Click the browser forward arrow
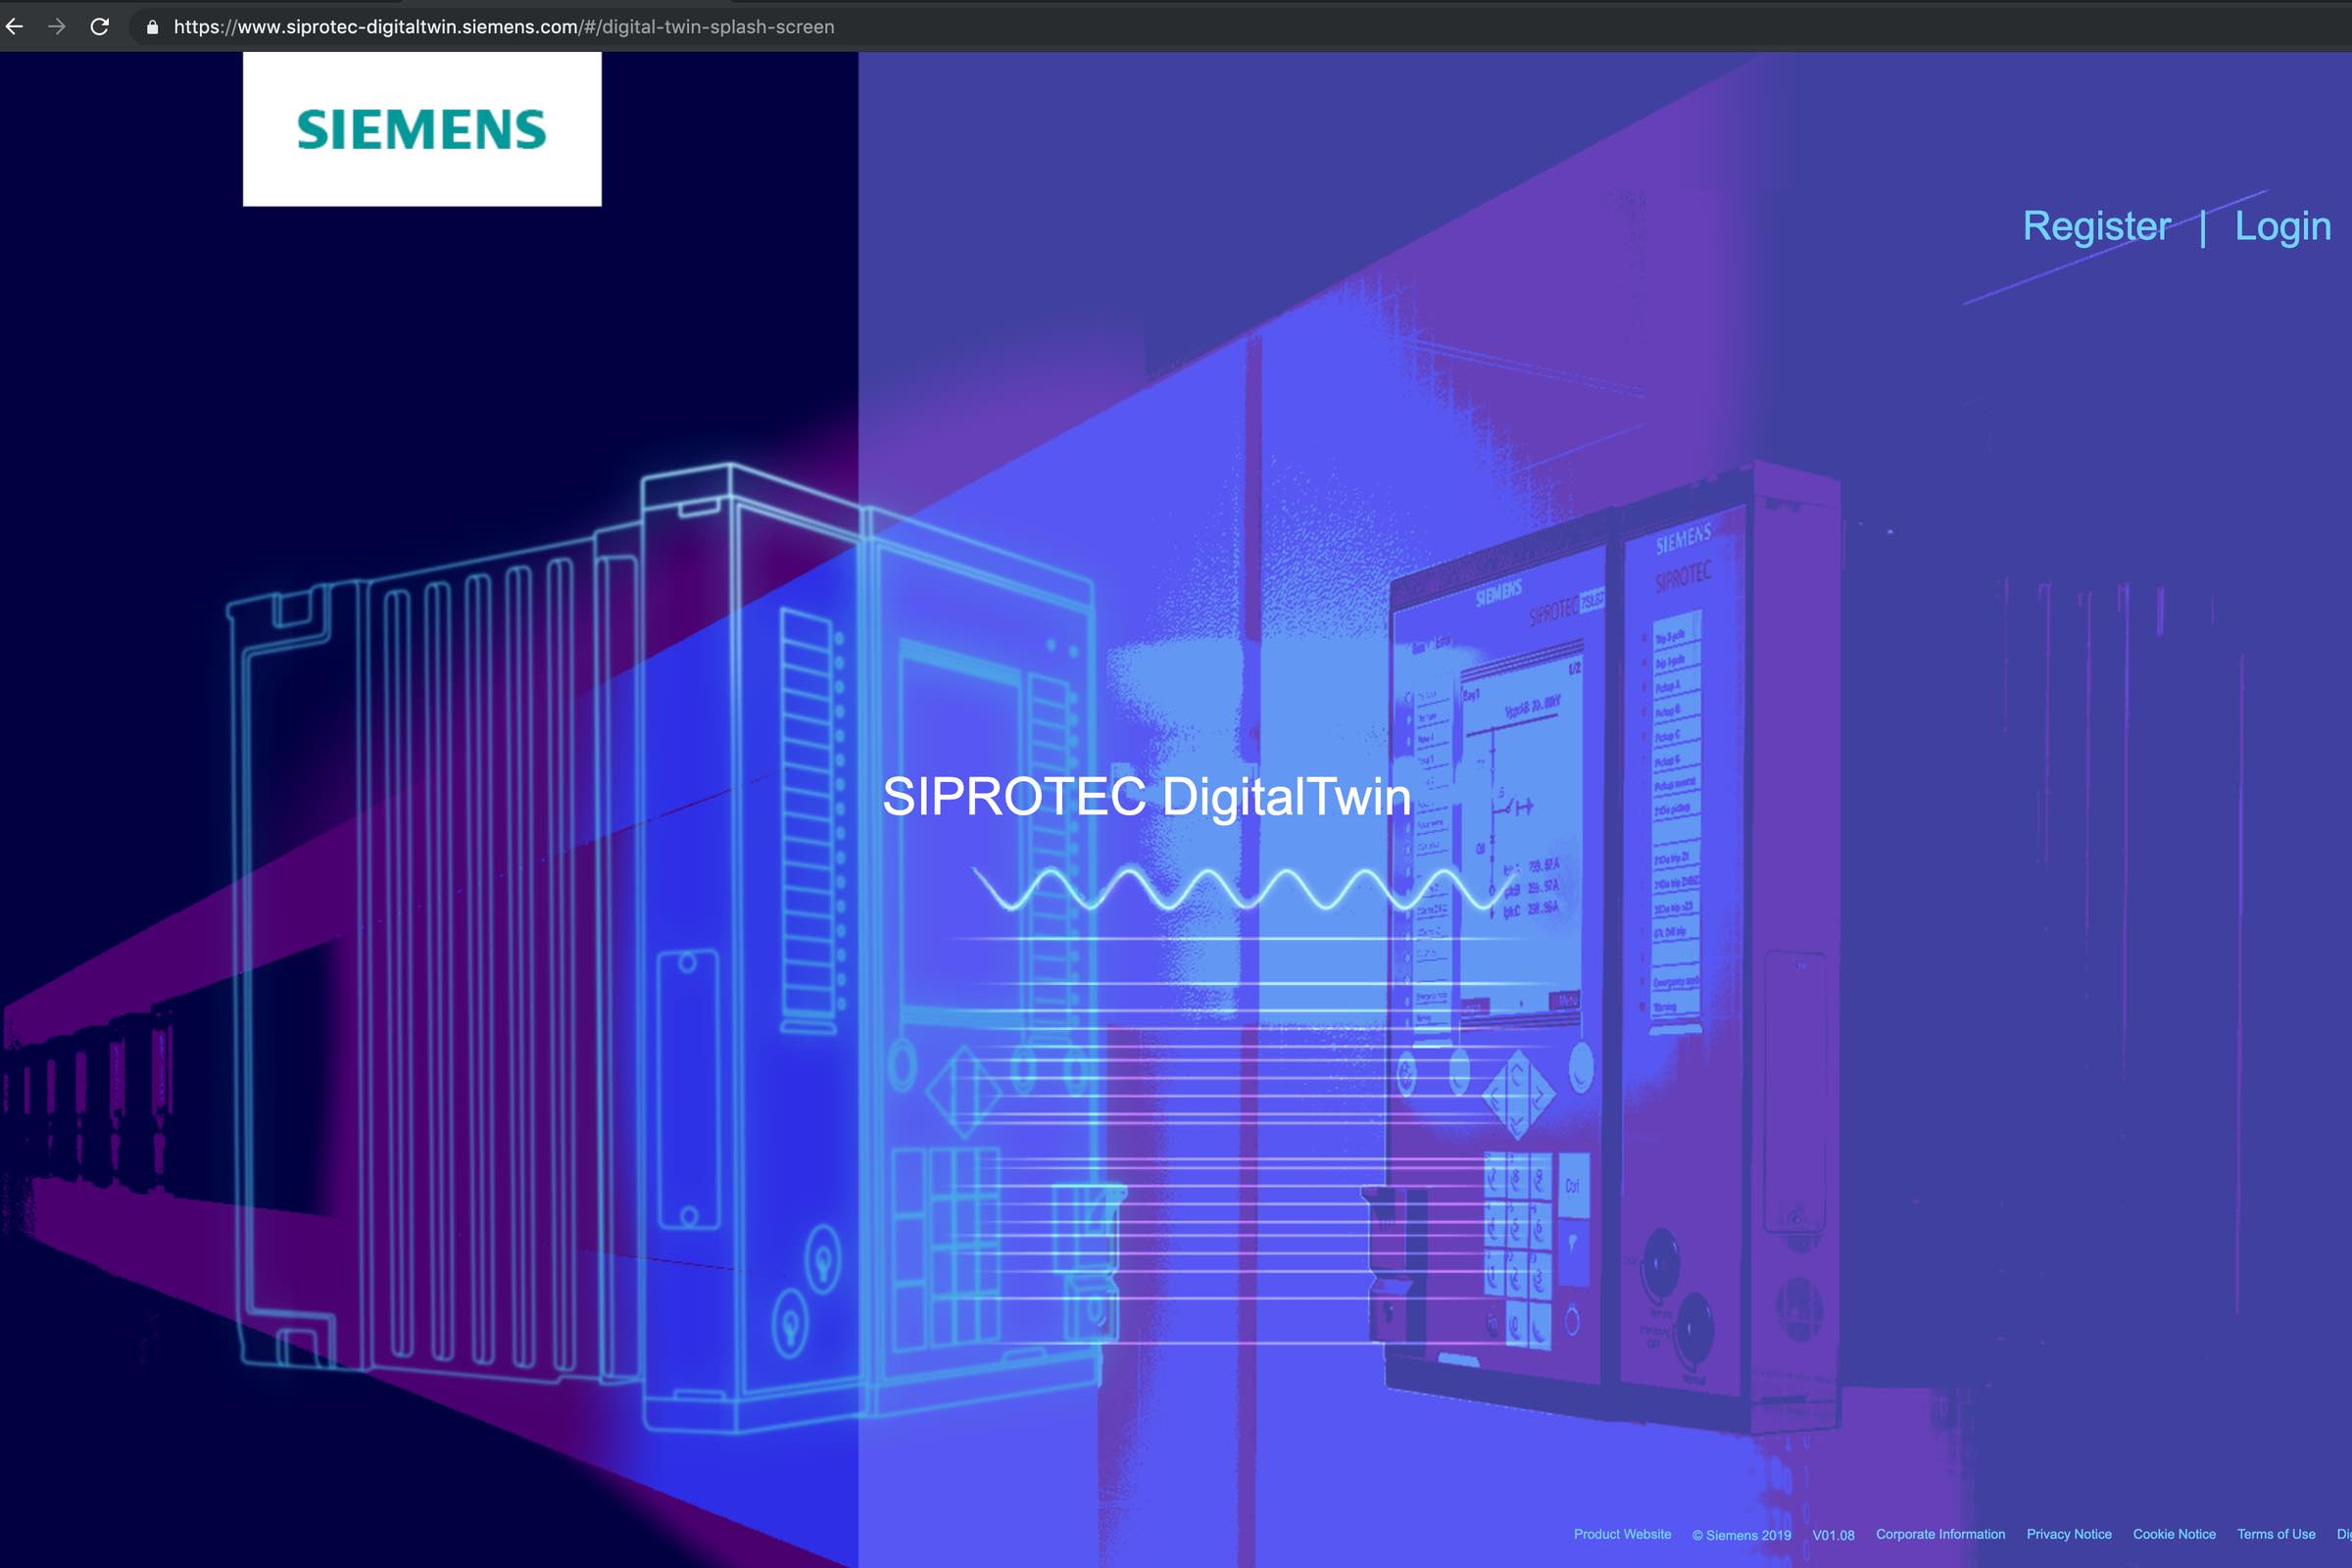 pyautogui.click(x=57, y=27)
